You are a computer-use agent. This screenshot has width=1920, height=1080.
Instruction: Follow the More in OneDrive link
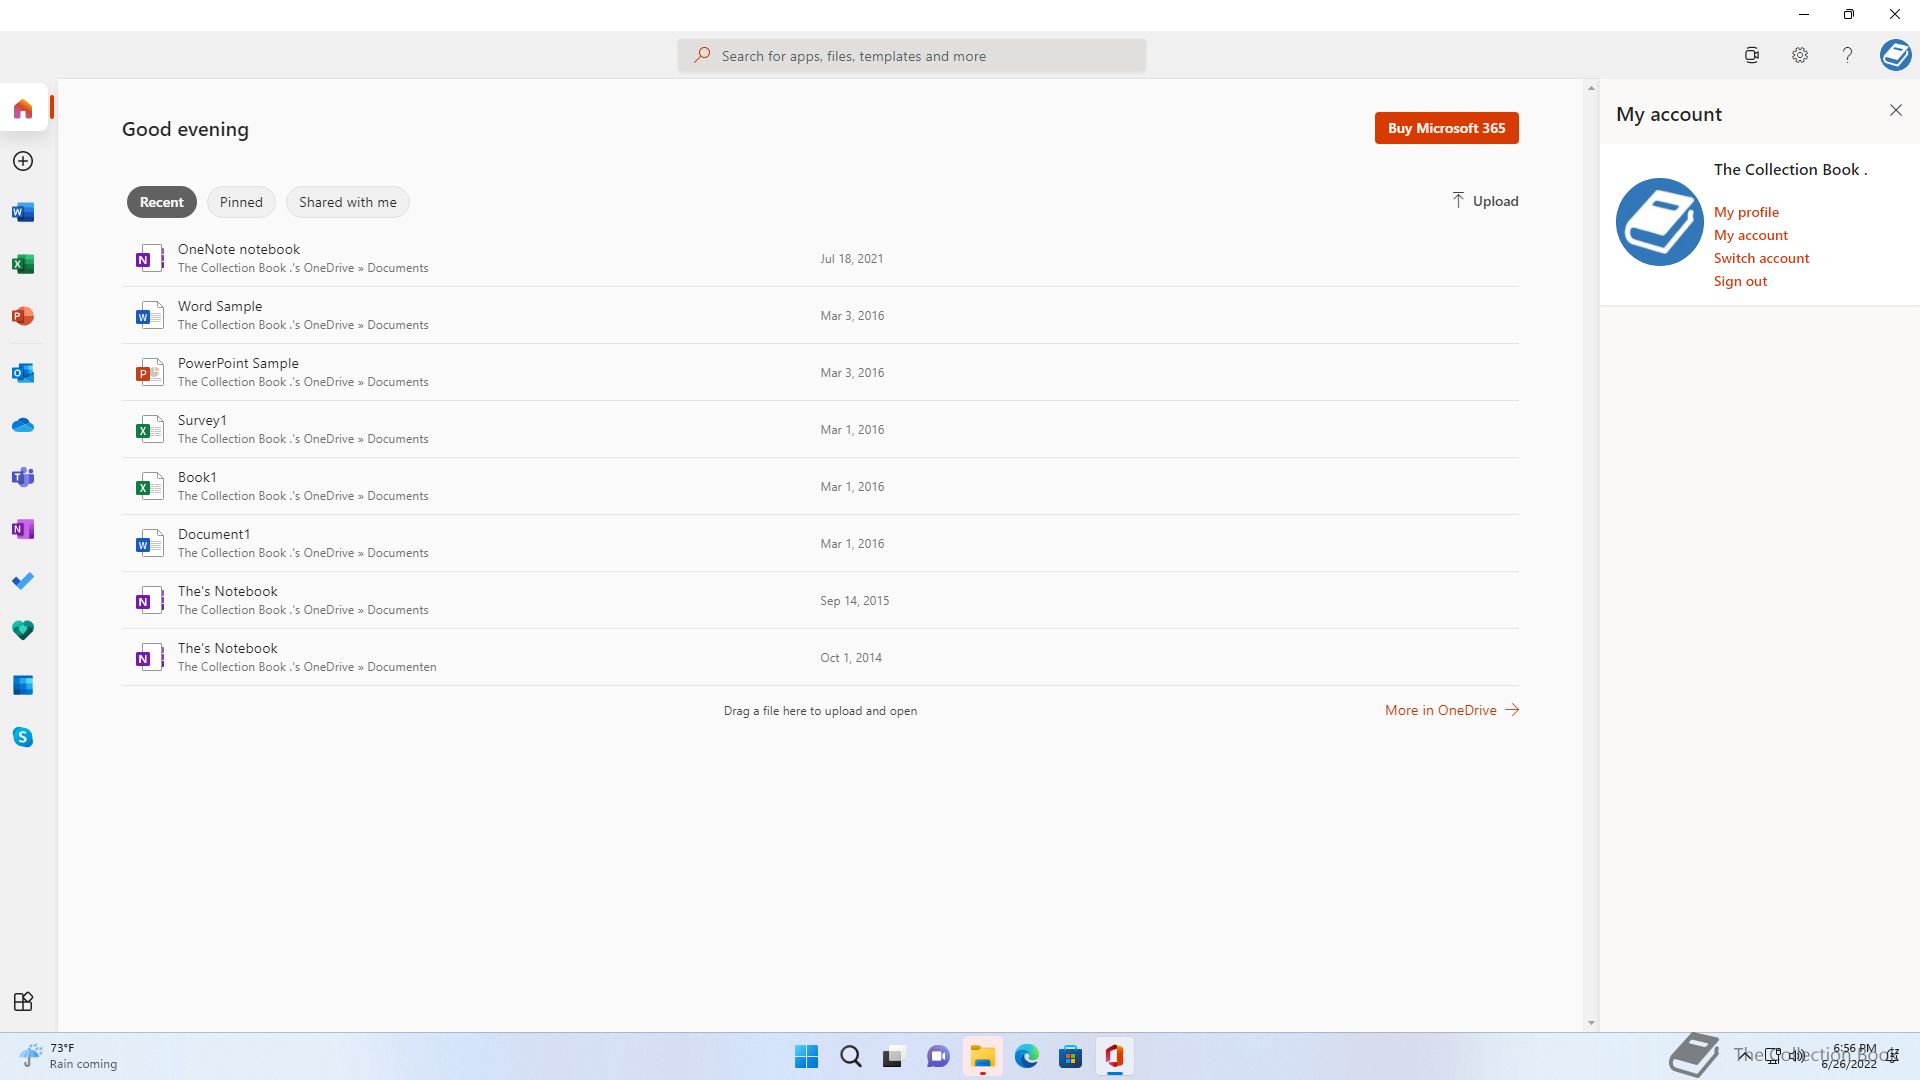[x=1451, y=710]
